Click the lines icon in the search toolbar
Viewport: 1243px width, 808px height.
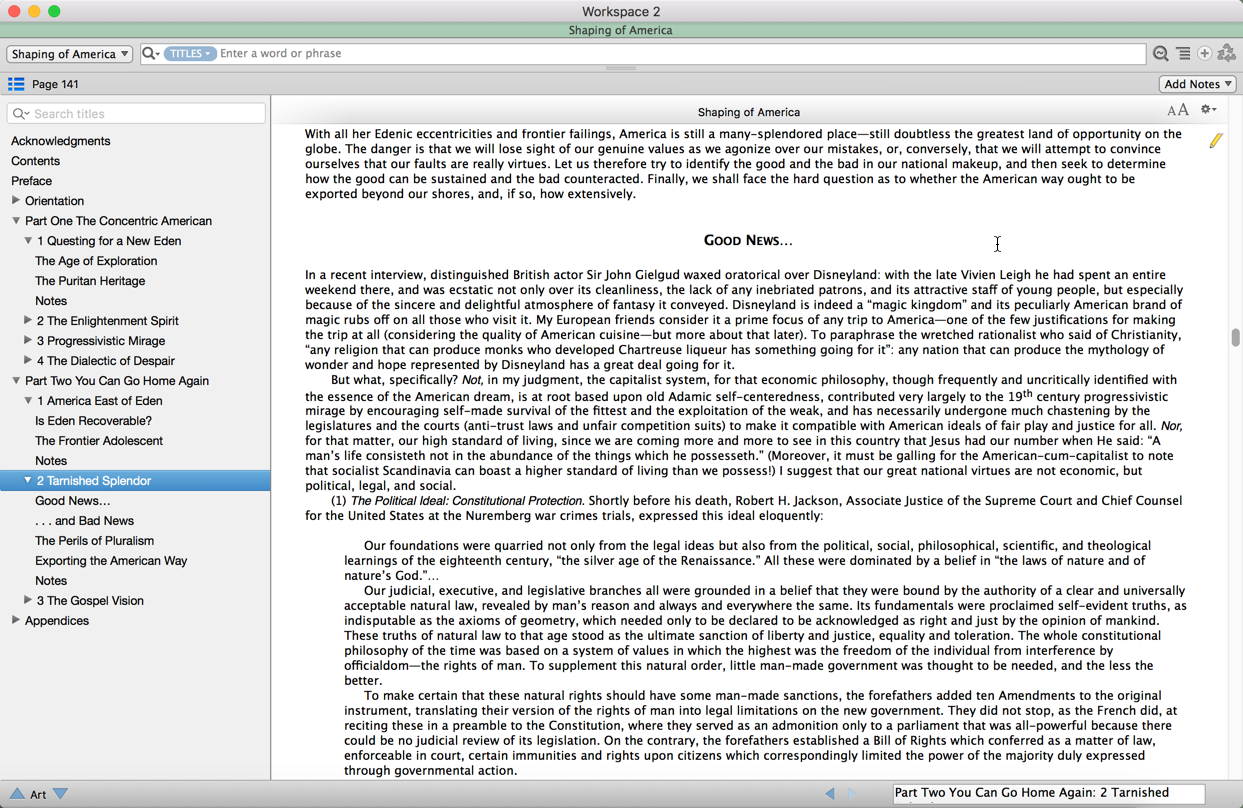pos(1183,54)
